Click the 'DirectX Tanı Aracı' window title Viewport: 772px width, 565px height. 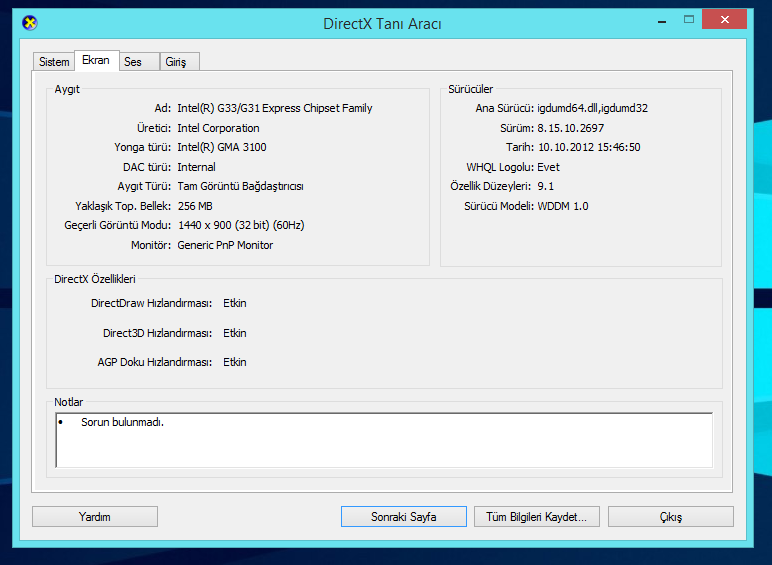(x=382, y=24)
